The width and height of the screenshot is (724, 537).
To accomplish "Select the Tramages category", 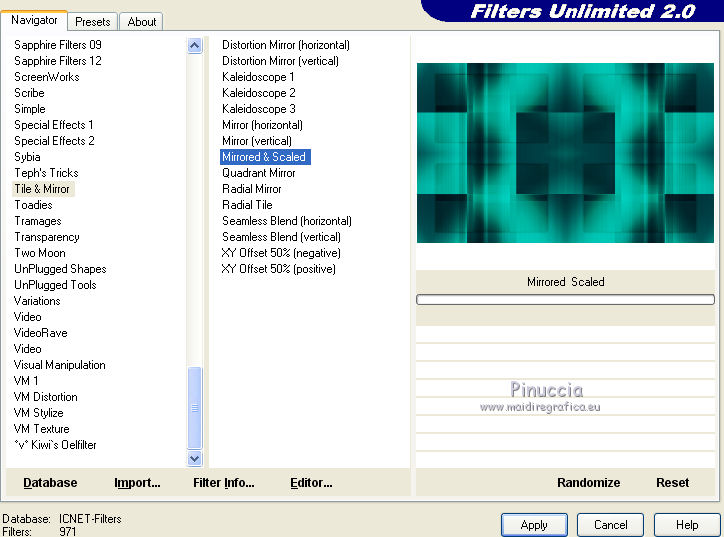I will tap(37, 221).
